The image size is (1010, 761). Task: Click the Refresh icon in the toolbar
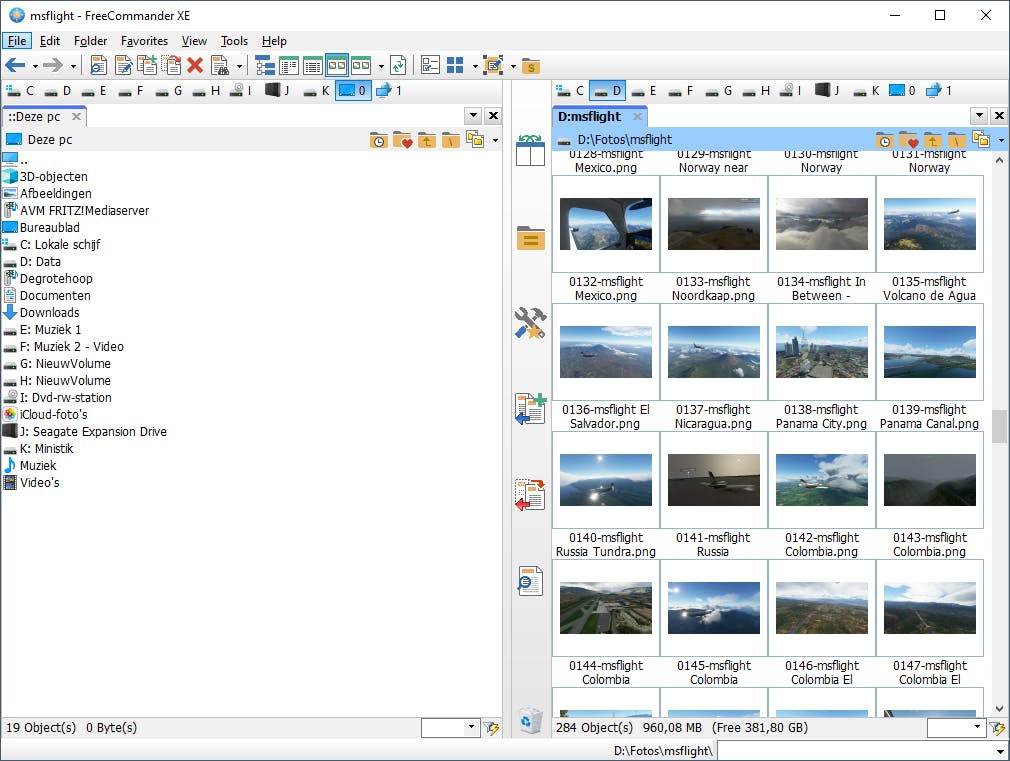tap(398, 66)
